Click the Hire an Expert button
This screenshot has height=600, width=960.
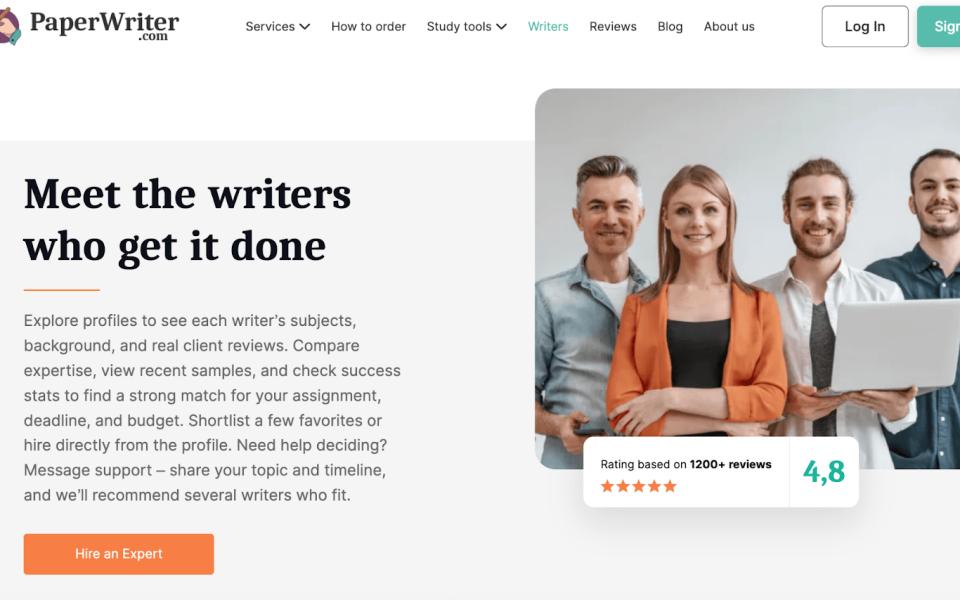click(x=119, y=554)
